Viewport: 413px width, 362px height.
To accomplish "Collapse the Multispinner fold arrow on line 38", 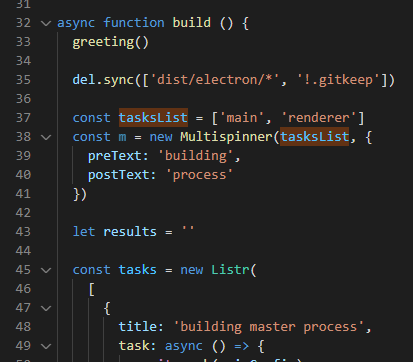I will pyautogui.click(x=46, y=137).
